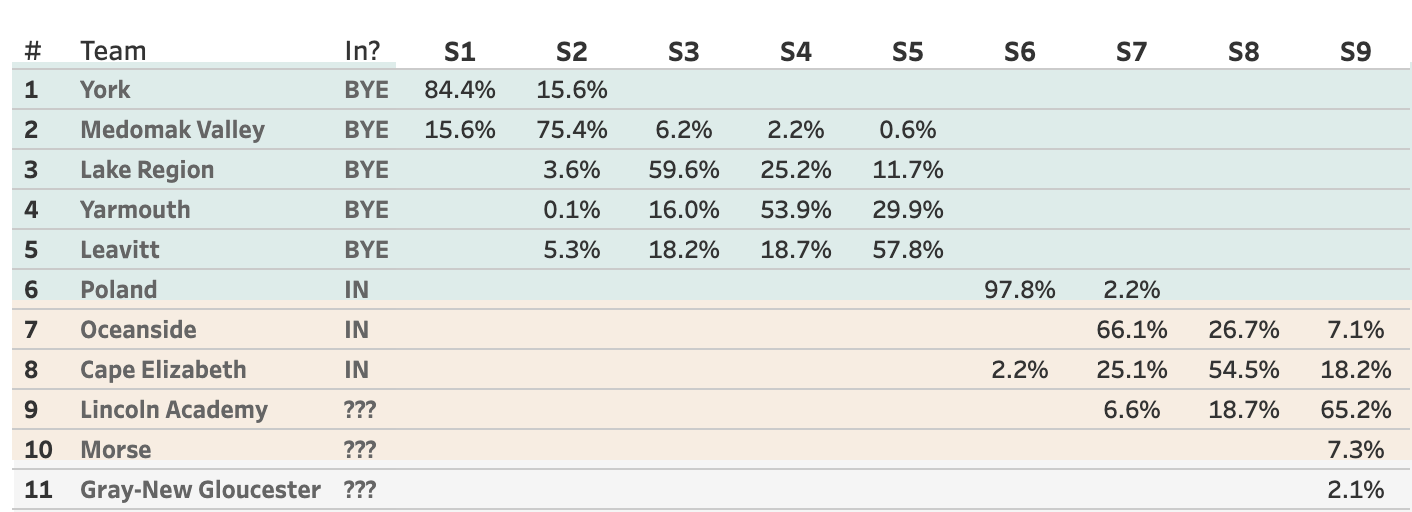Click Oceanside's 66.1% S7 value
The width and height of the screenshot is (1412, 512).
pyautogui.click(x=1131, y=330)
